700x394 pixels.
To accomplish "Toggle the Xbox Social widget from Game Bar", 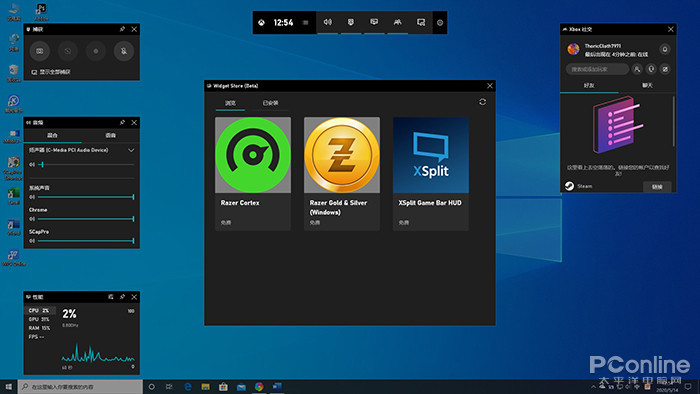I will pos(397,22).
